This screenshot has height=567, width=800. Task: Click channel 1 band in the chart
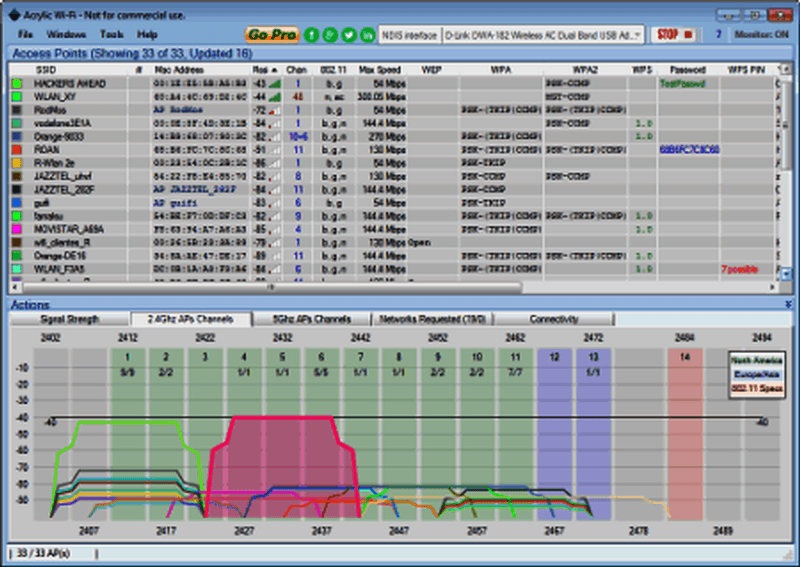pyautogui.click(x=128, y=434)
